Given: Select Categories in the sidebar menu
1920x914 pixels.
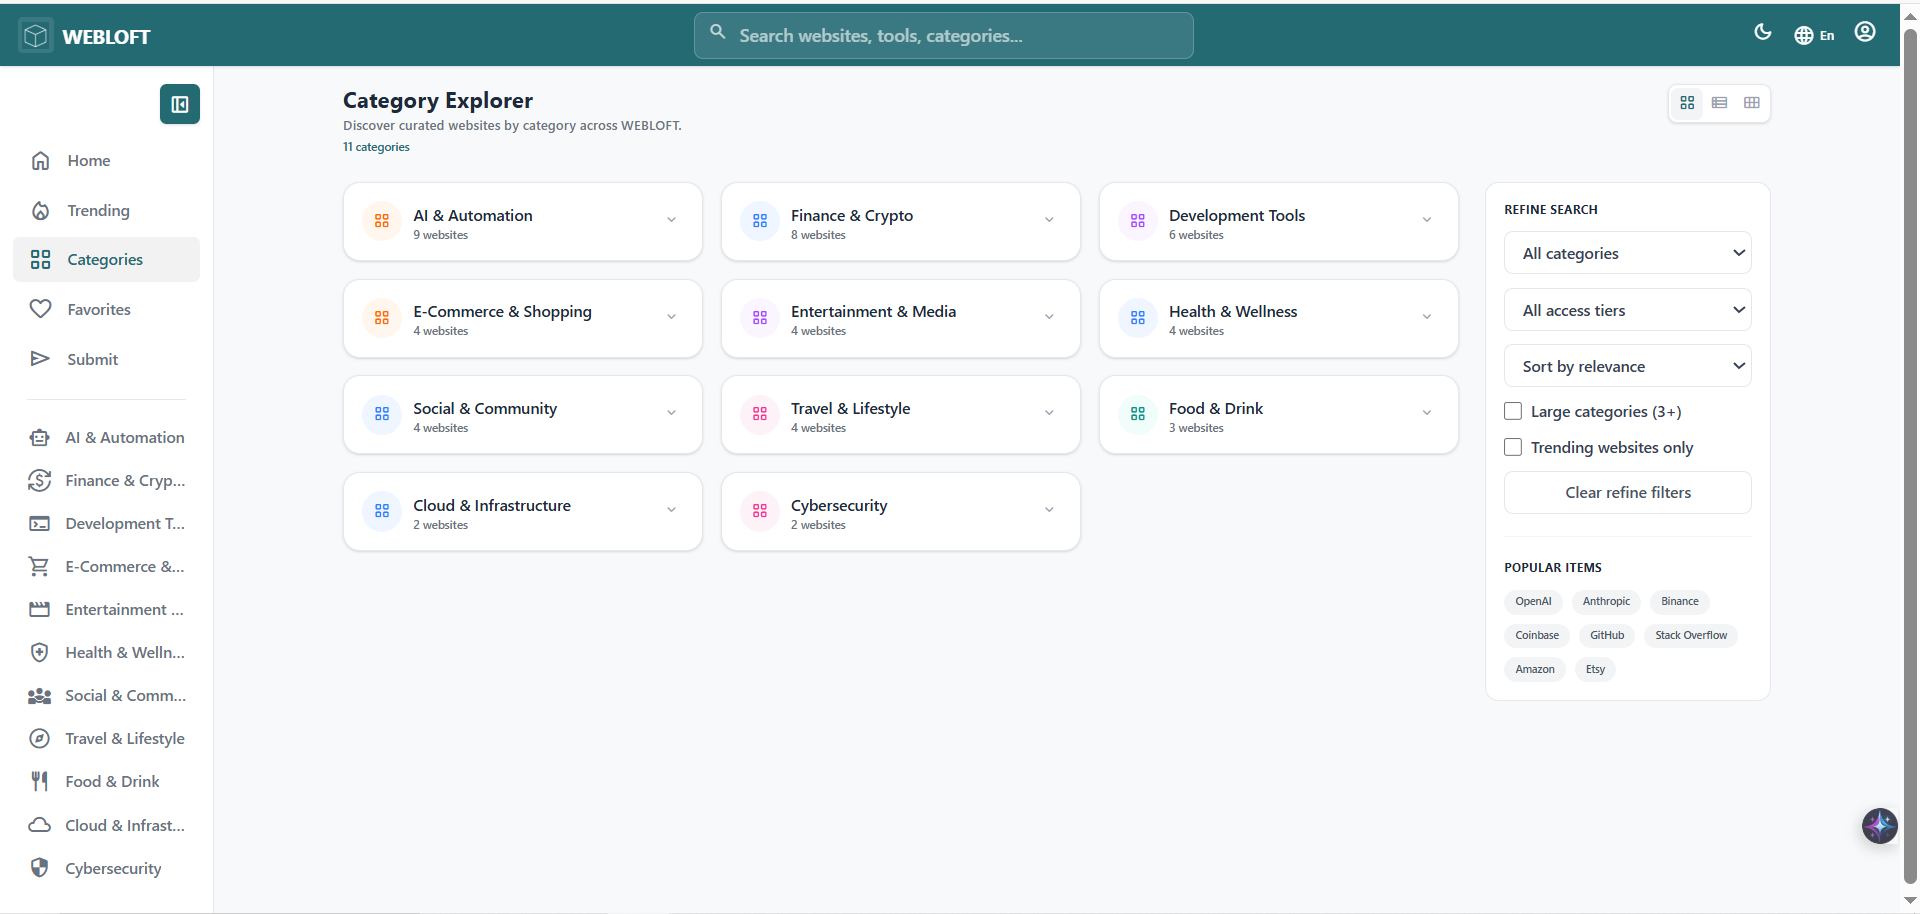Looking at the screenshot, I should click(x=104, y=259).
